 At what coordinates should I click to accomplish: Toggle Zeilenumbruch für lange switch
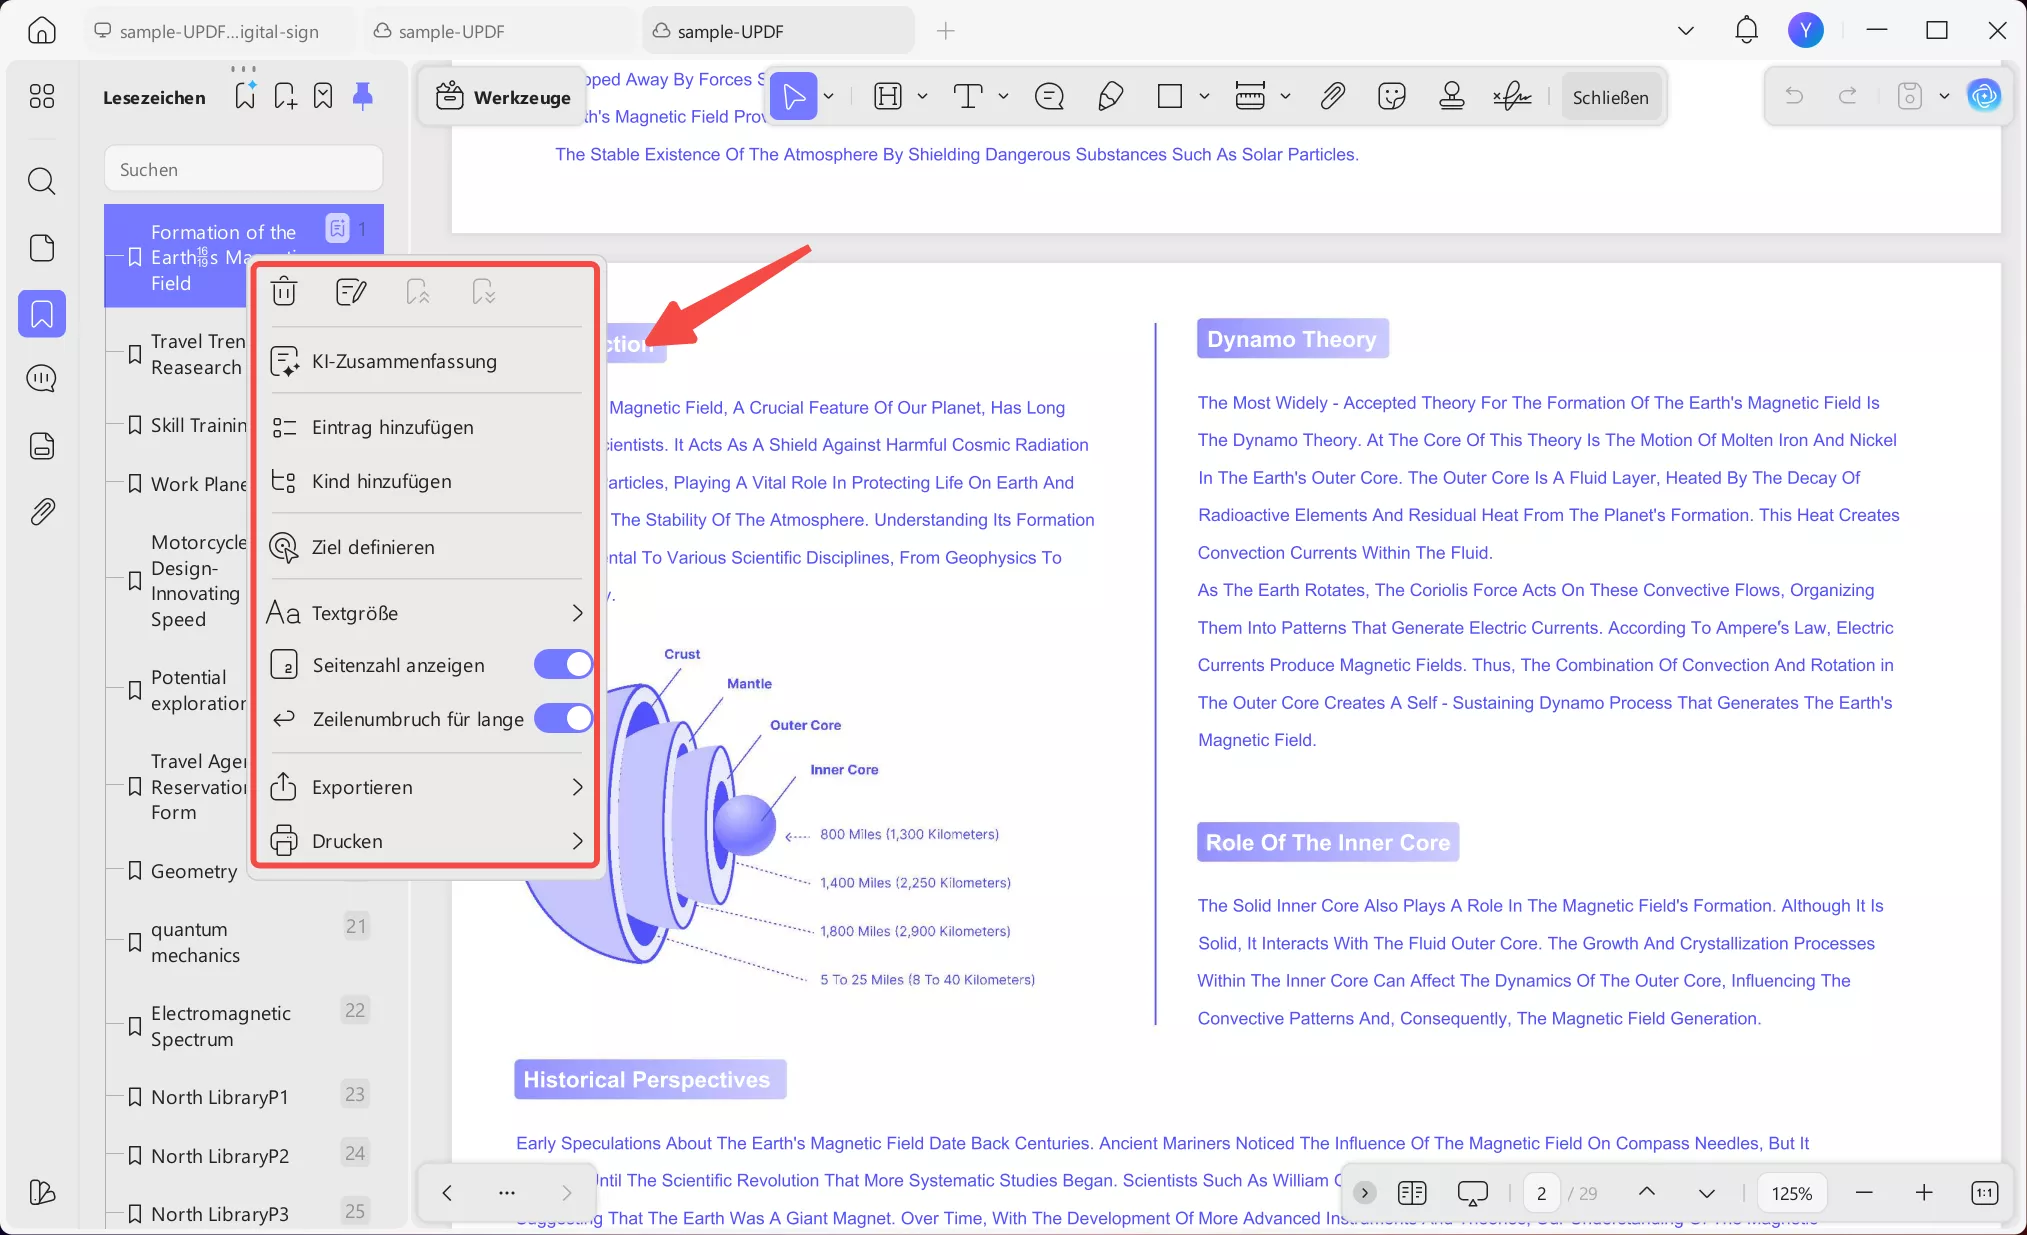pyautogui.click(x=563, y=718)
